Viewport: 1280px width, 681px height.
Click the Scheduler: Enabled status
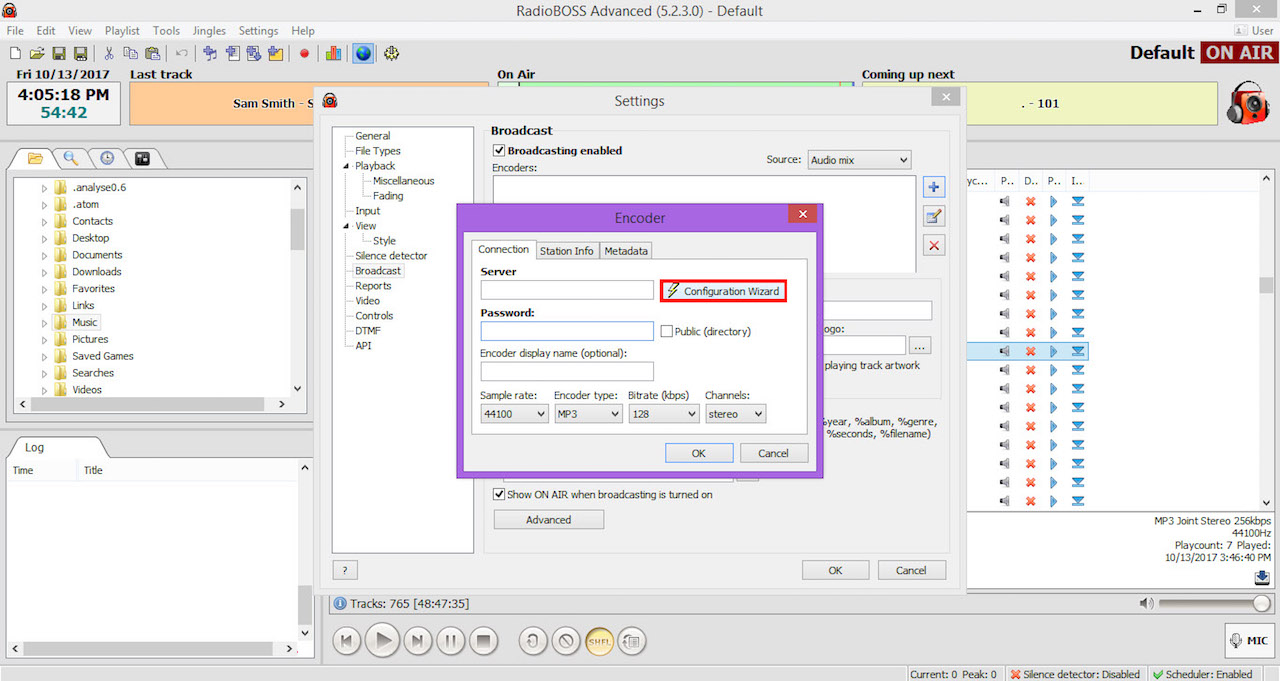[x=1202, y=674]
